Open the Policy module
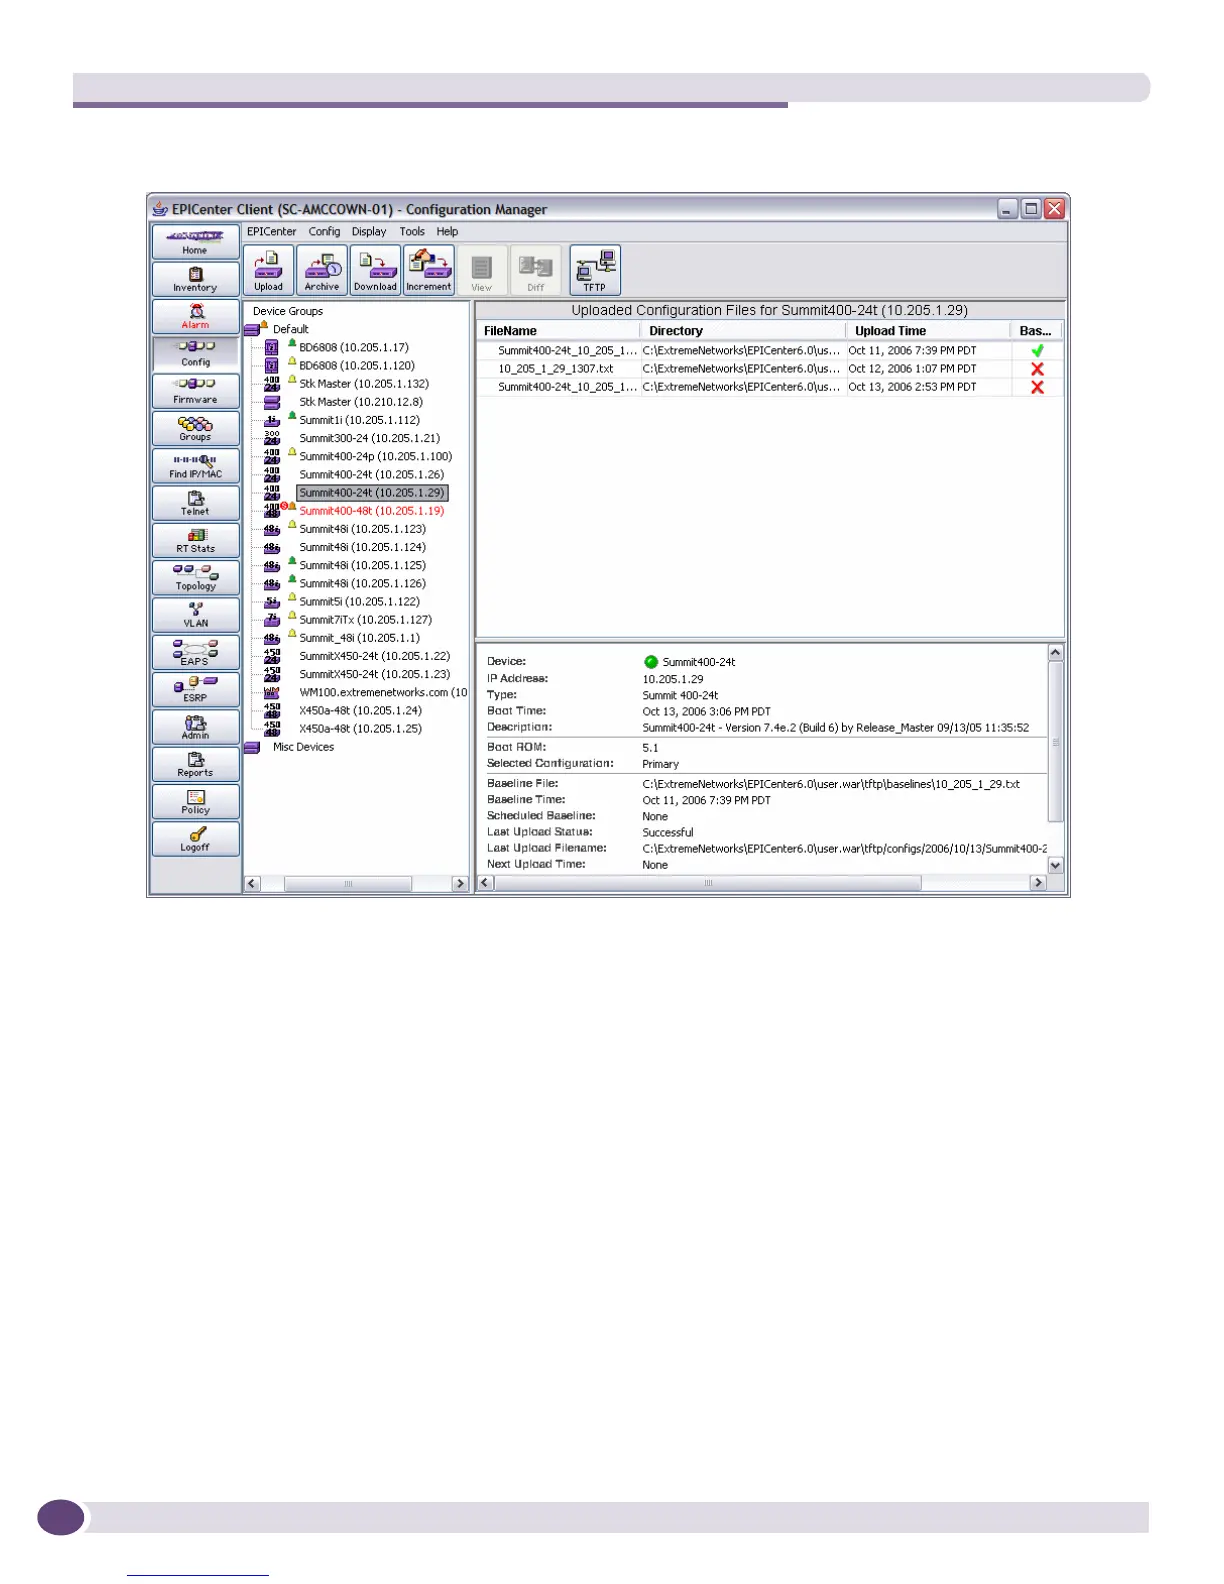Viewport: 1224px width, 1584px height. pos(196,801)
